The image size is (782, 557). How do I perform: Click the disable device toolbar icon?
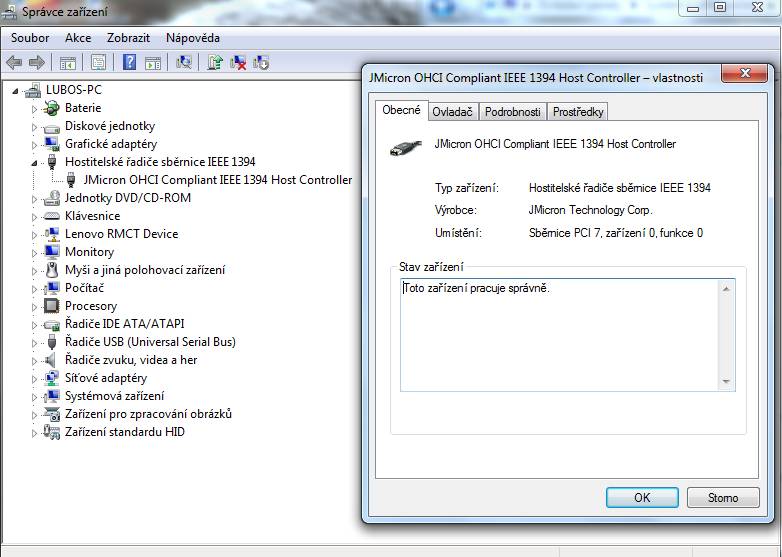pos(261,62)
